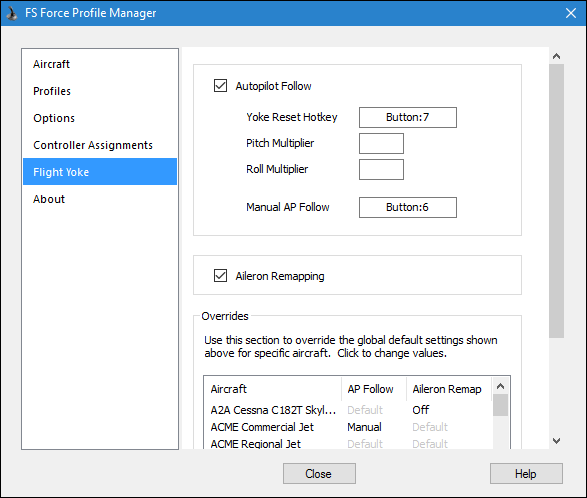The height and width of the screenshot is (498, 587).
Task: Uncheck the Aileron Remapping checkbox
Action: [x=220, y=276]
